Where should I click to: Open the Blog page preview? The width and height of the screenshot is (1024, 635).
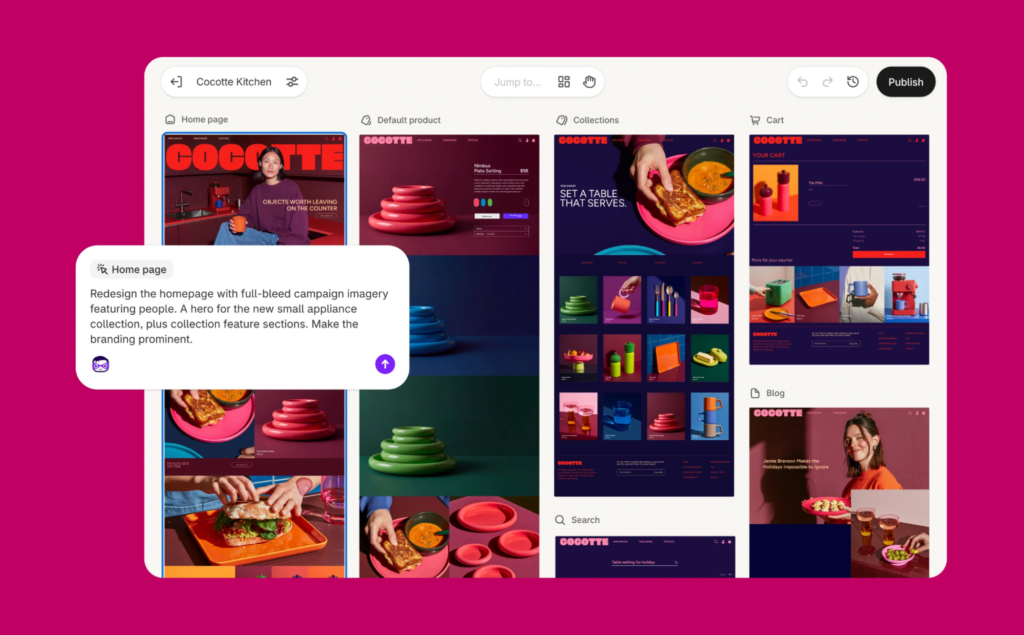839,493
